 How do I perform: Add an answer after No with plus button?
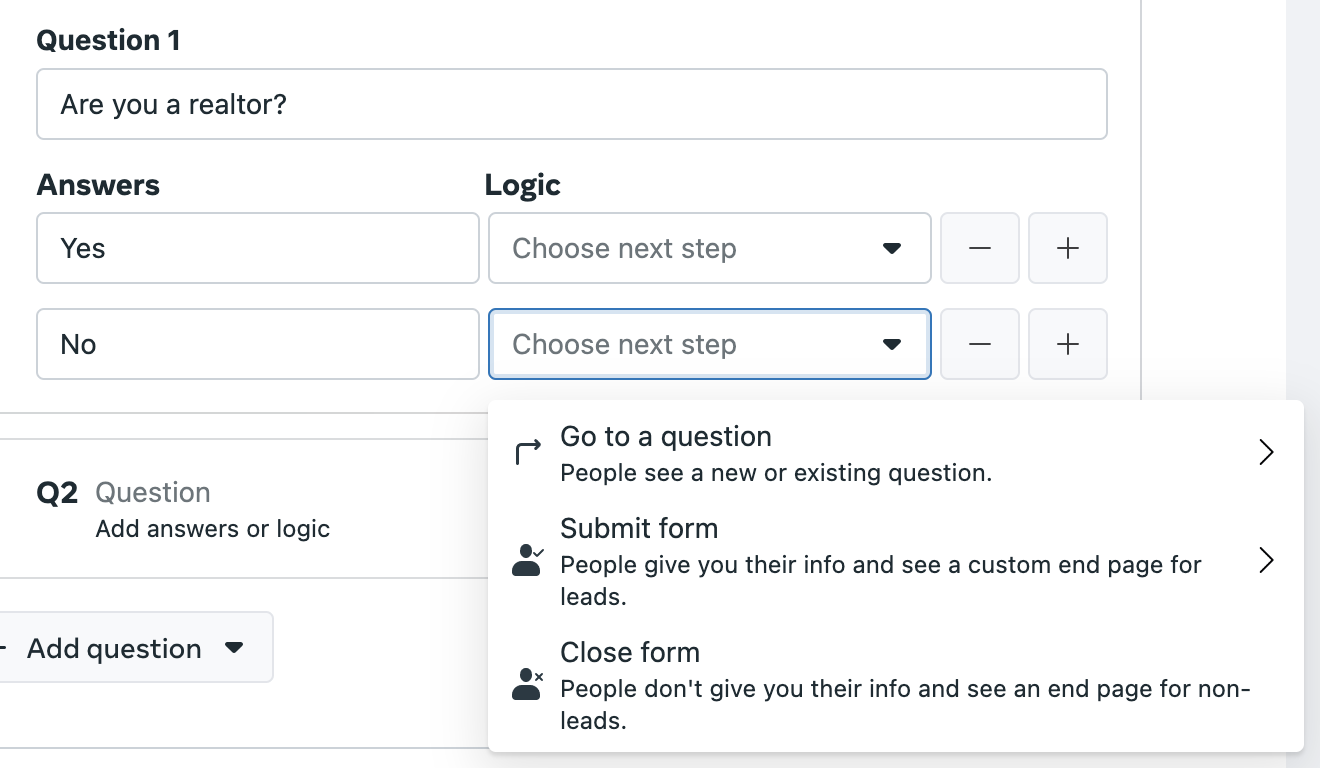1068,344
